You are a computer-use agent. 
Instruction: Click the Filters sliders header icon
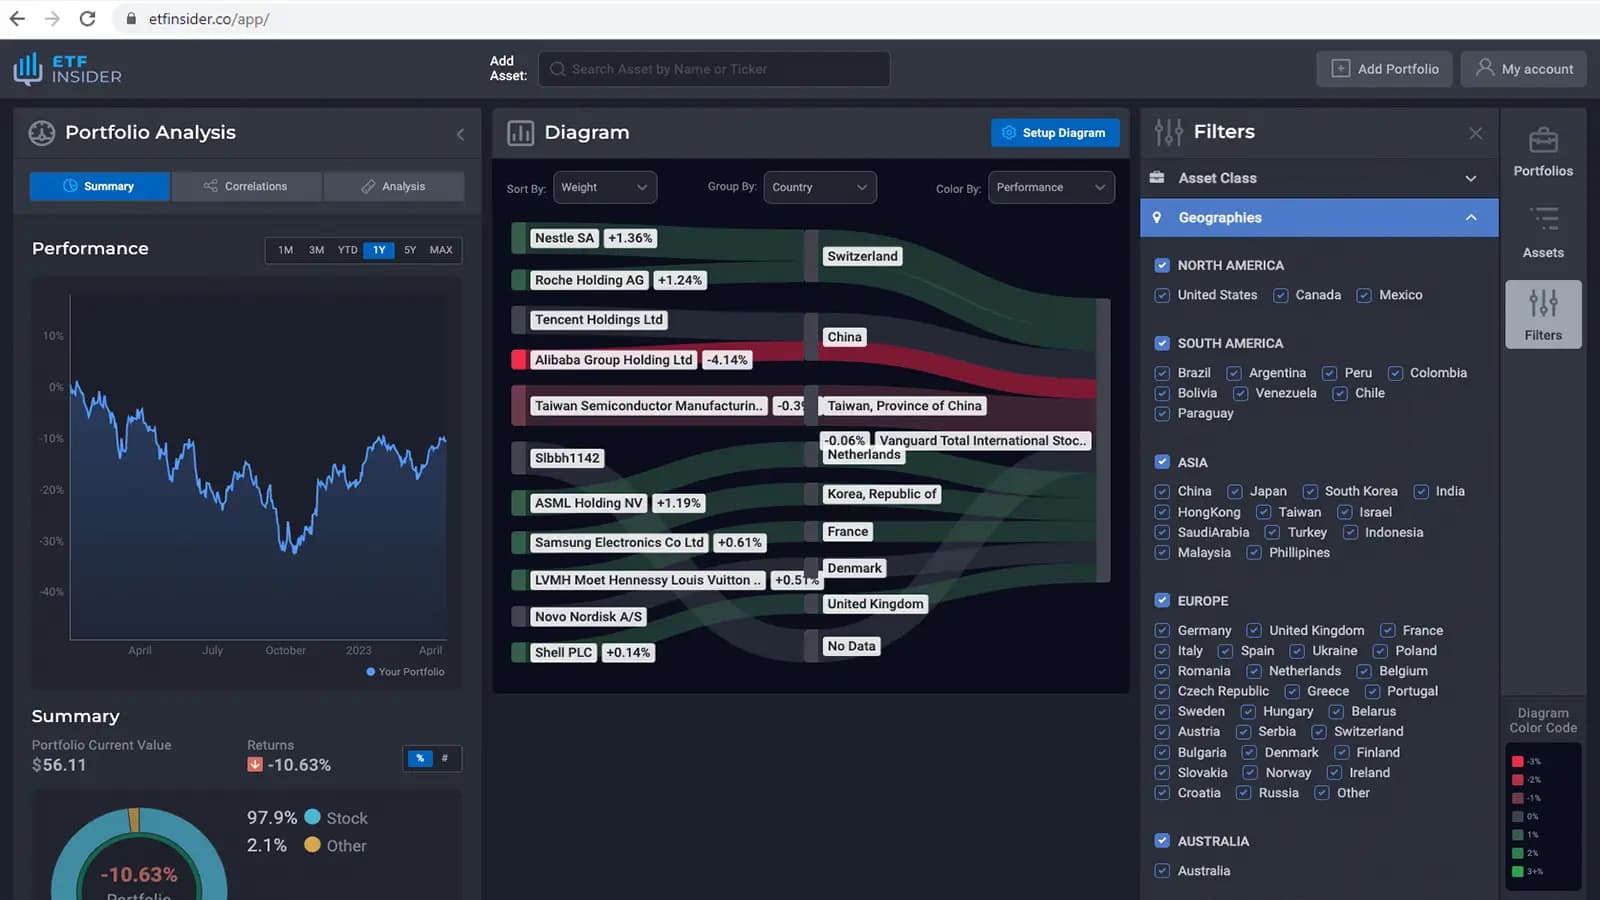[x=1168, y=132]
